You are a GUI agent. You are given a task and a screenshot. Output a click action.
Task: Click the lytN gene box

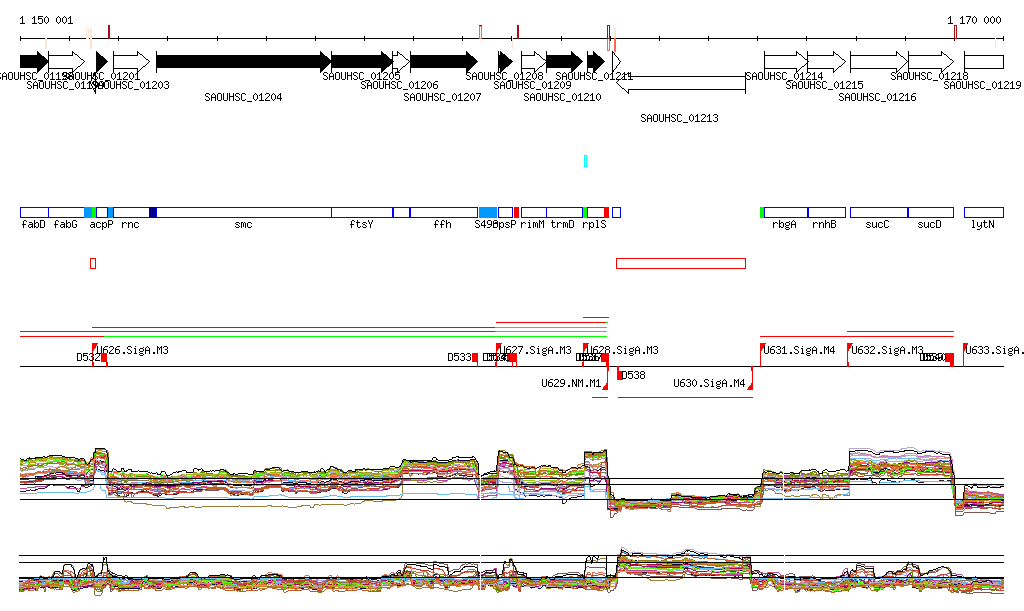(983, 213)
